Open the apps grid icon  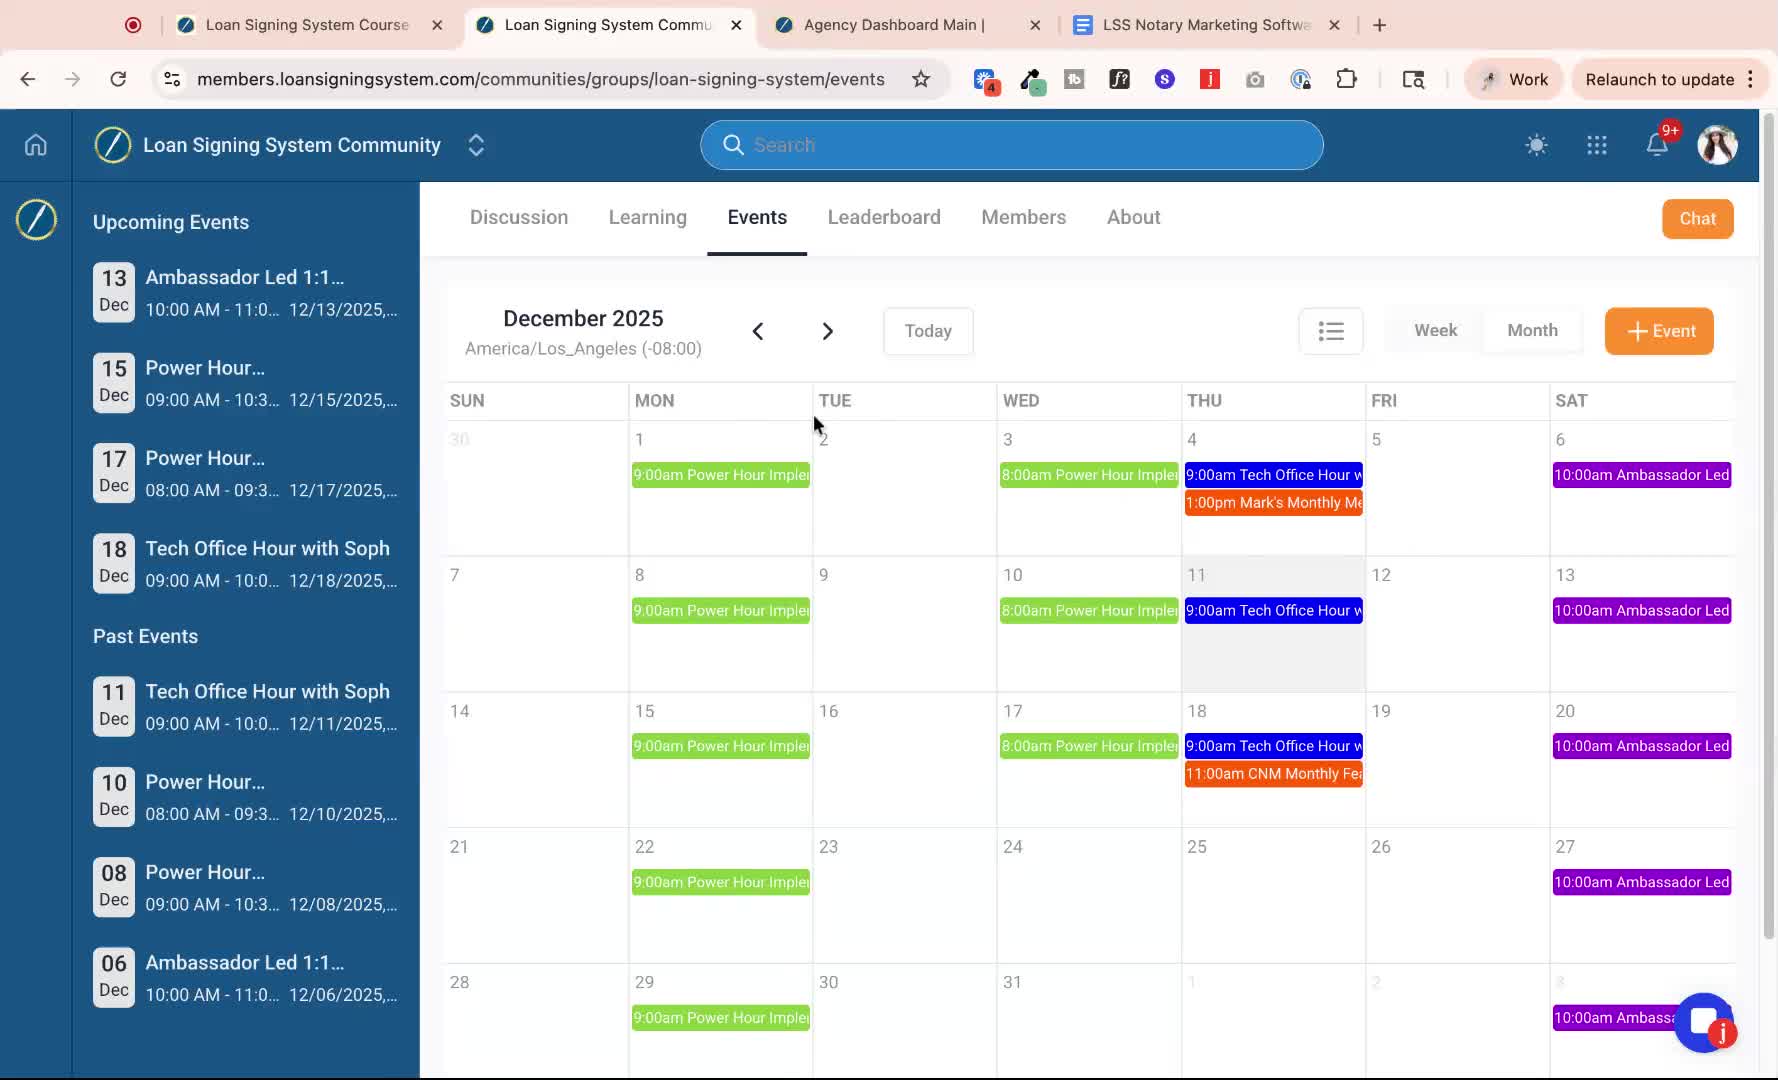1597,146
